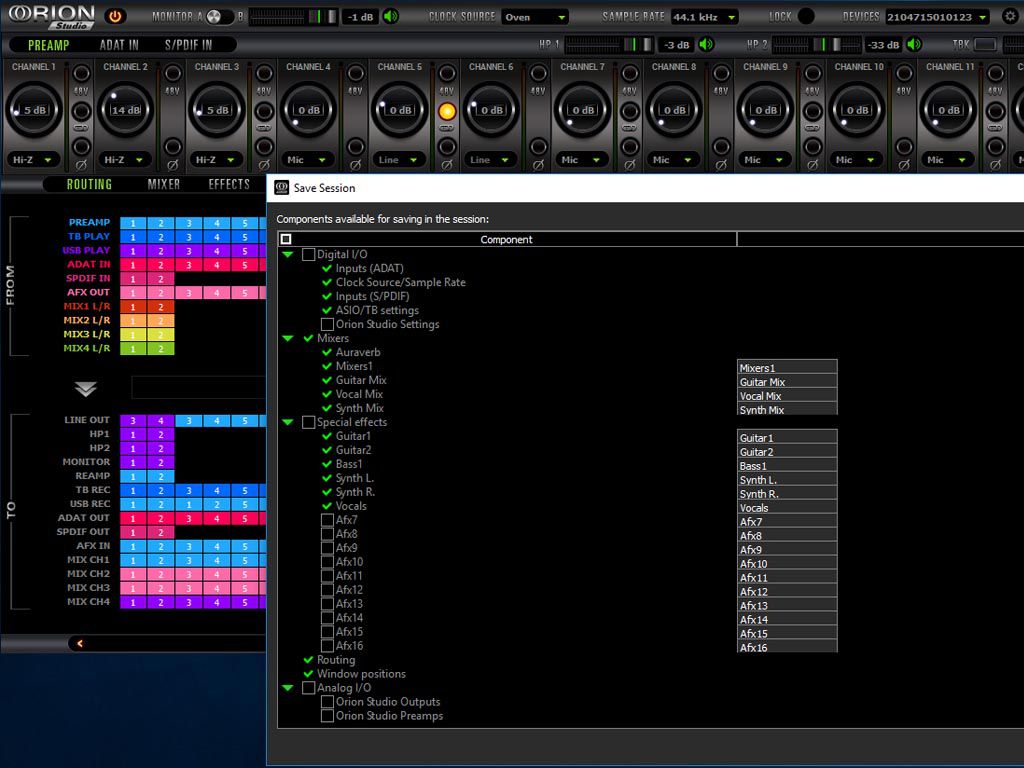Switch to the PREAMP tab
The width and height of the screenshot is (1024, 768).
tap(48, 45)
